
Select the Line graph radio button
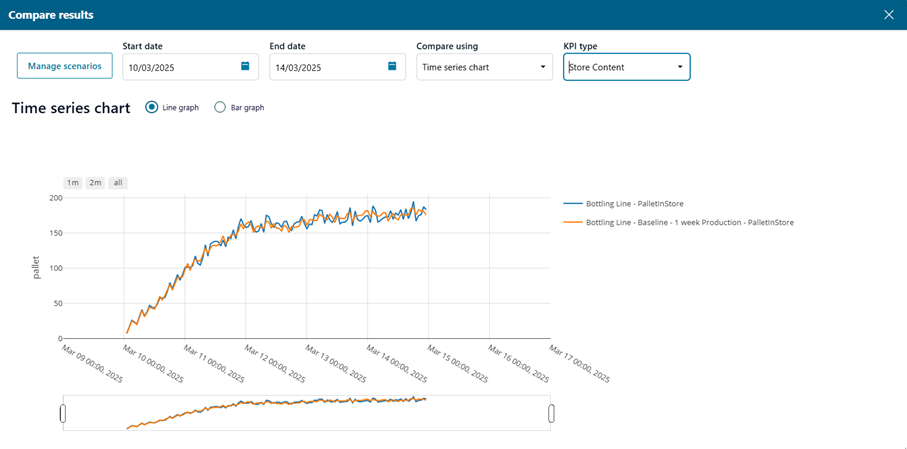click(152, 107)
